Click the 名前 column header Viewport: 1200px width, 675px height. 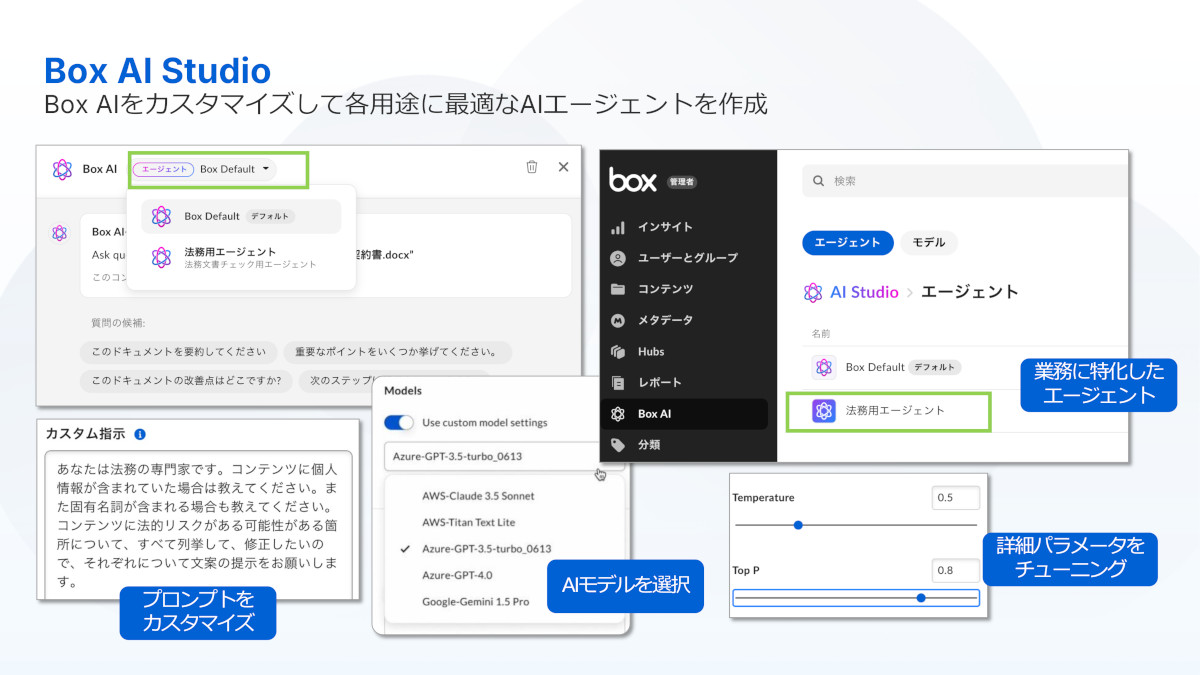point(820,333)
